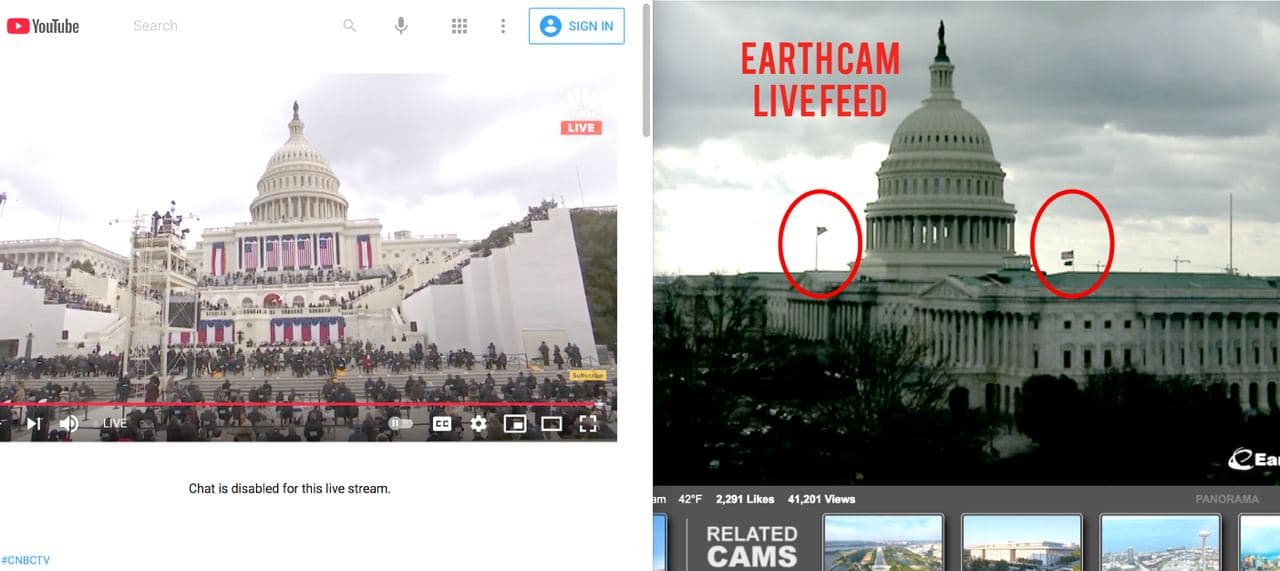The height and width of the screenshot is (571, 1280).
Task: Open the YouTube home logo
Action: coord(43,26)
